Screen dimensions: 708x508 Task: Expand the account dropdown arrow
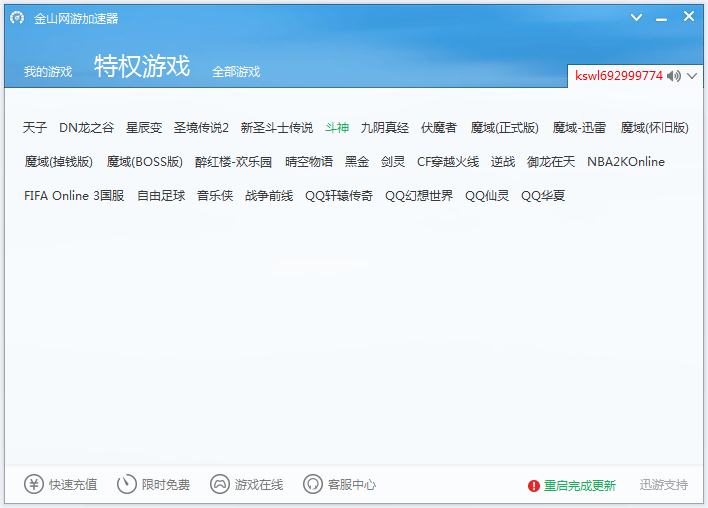click(x=692, y=76)
